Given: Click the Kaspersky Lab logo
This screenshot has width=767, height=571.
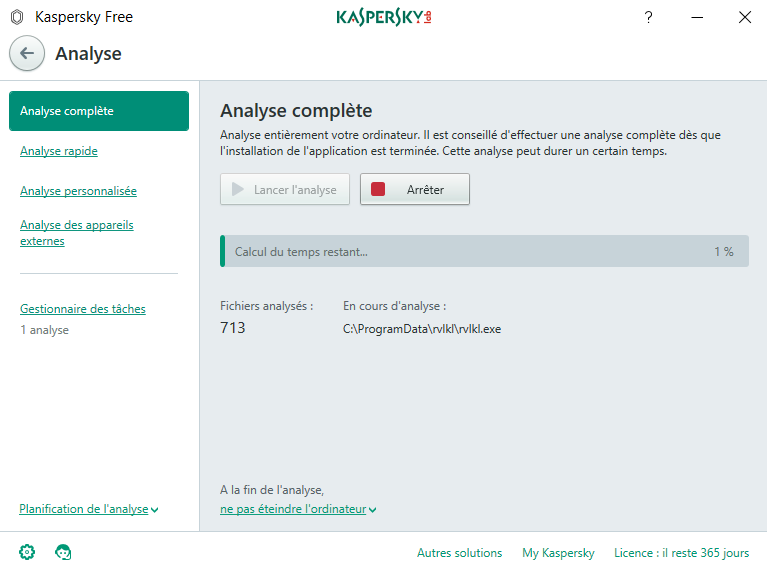Looking at the screenshot, I should coord(383,17).
